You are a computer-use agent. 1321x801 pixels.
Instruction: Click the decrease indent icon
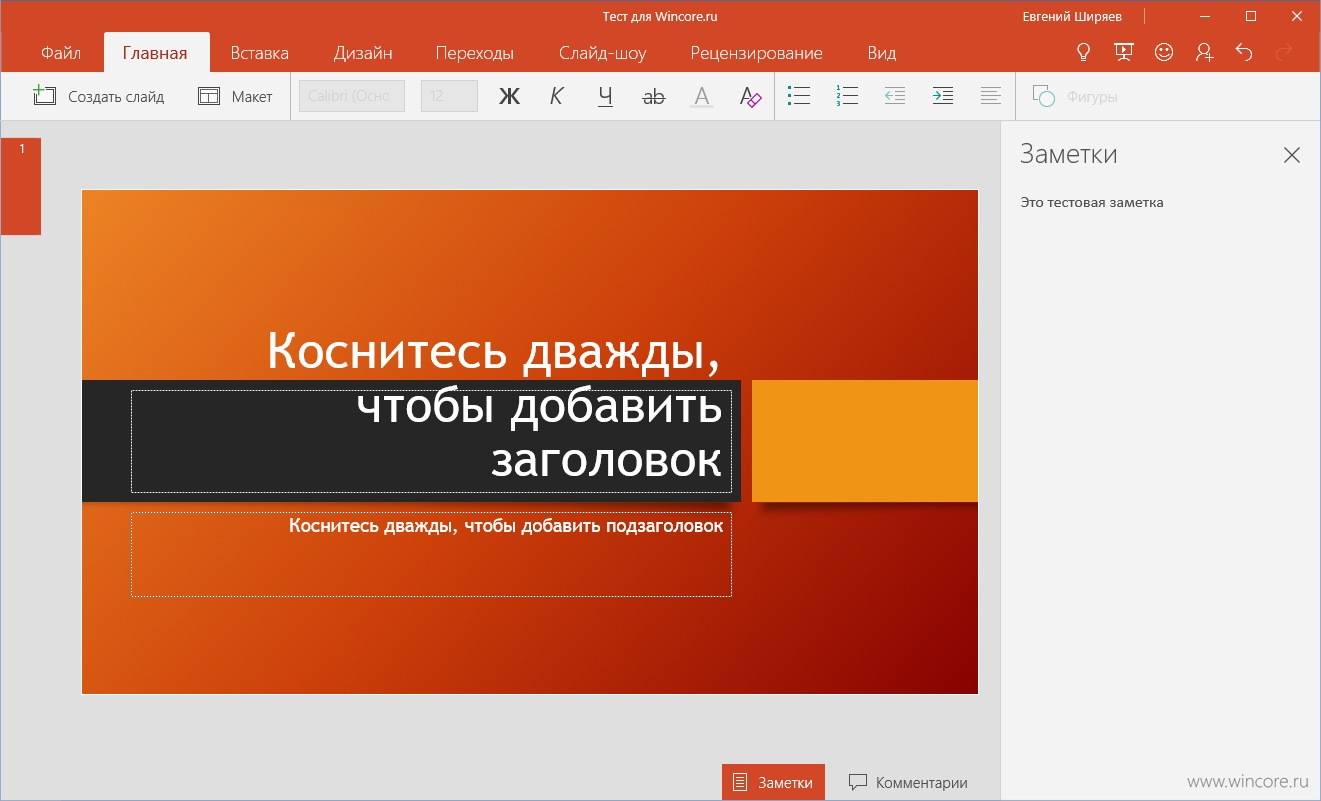click(895, 96)
